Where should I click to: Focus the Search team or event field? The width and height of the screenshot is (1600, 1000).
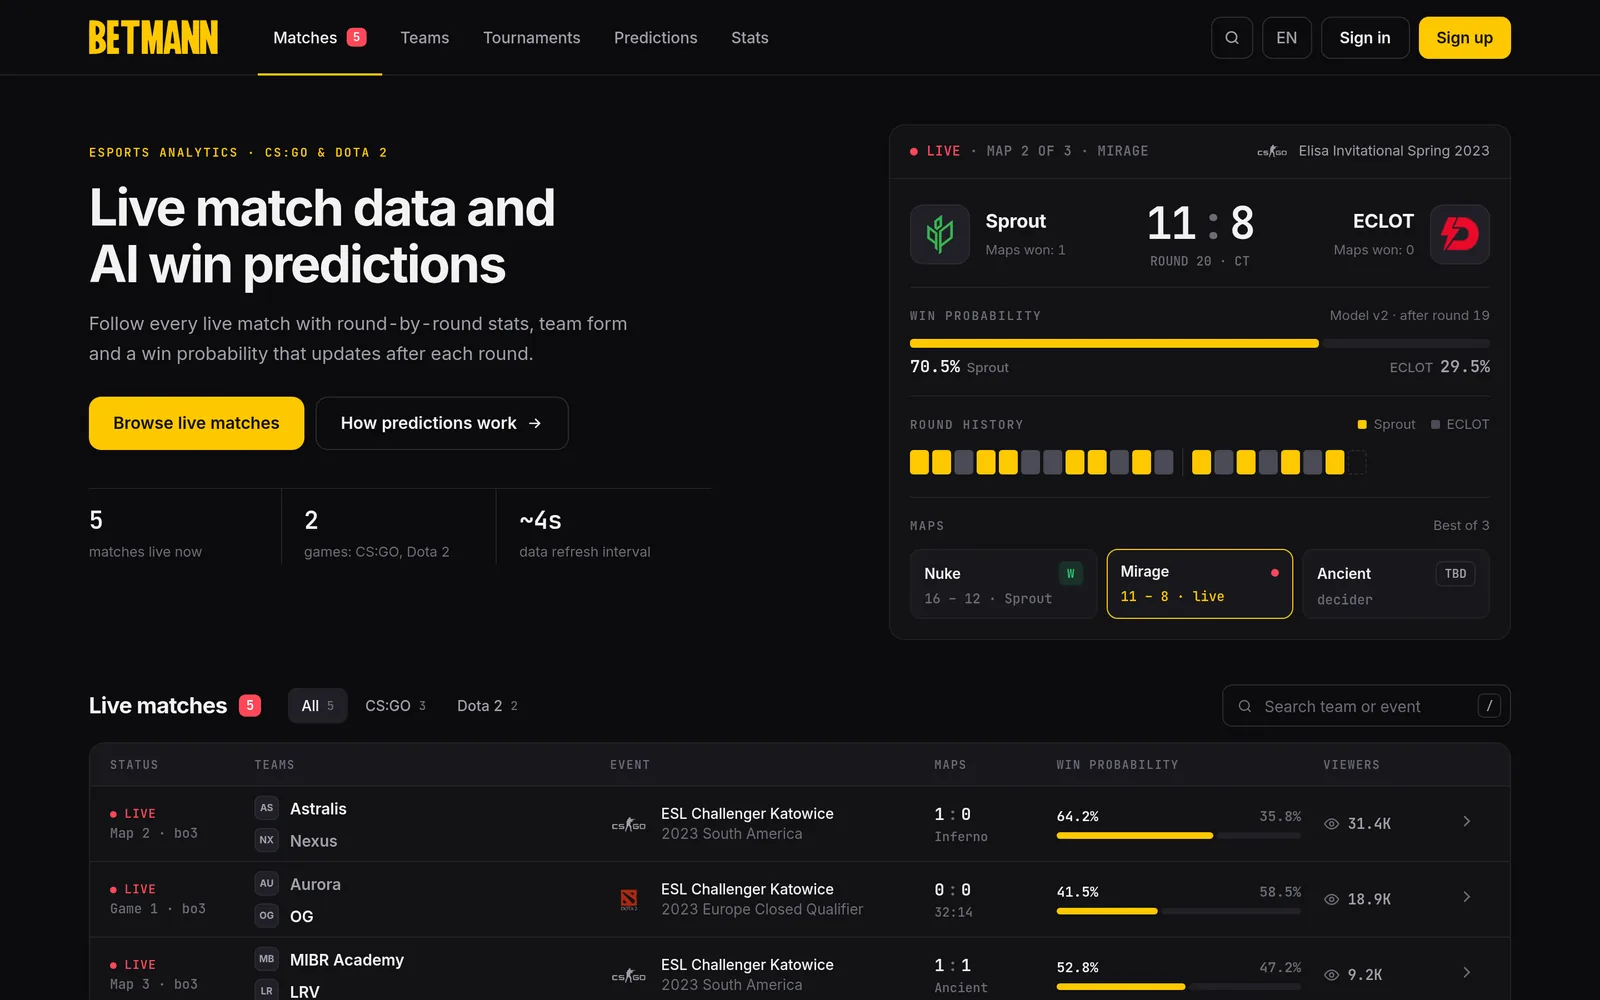click(x=1366, y=706)
